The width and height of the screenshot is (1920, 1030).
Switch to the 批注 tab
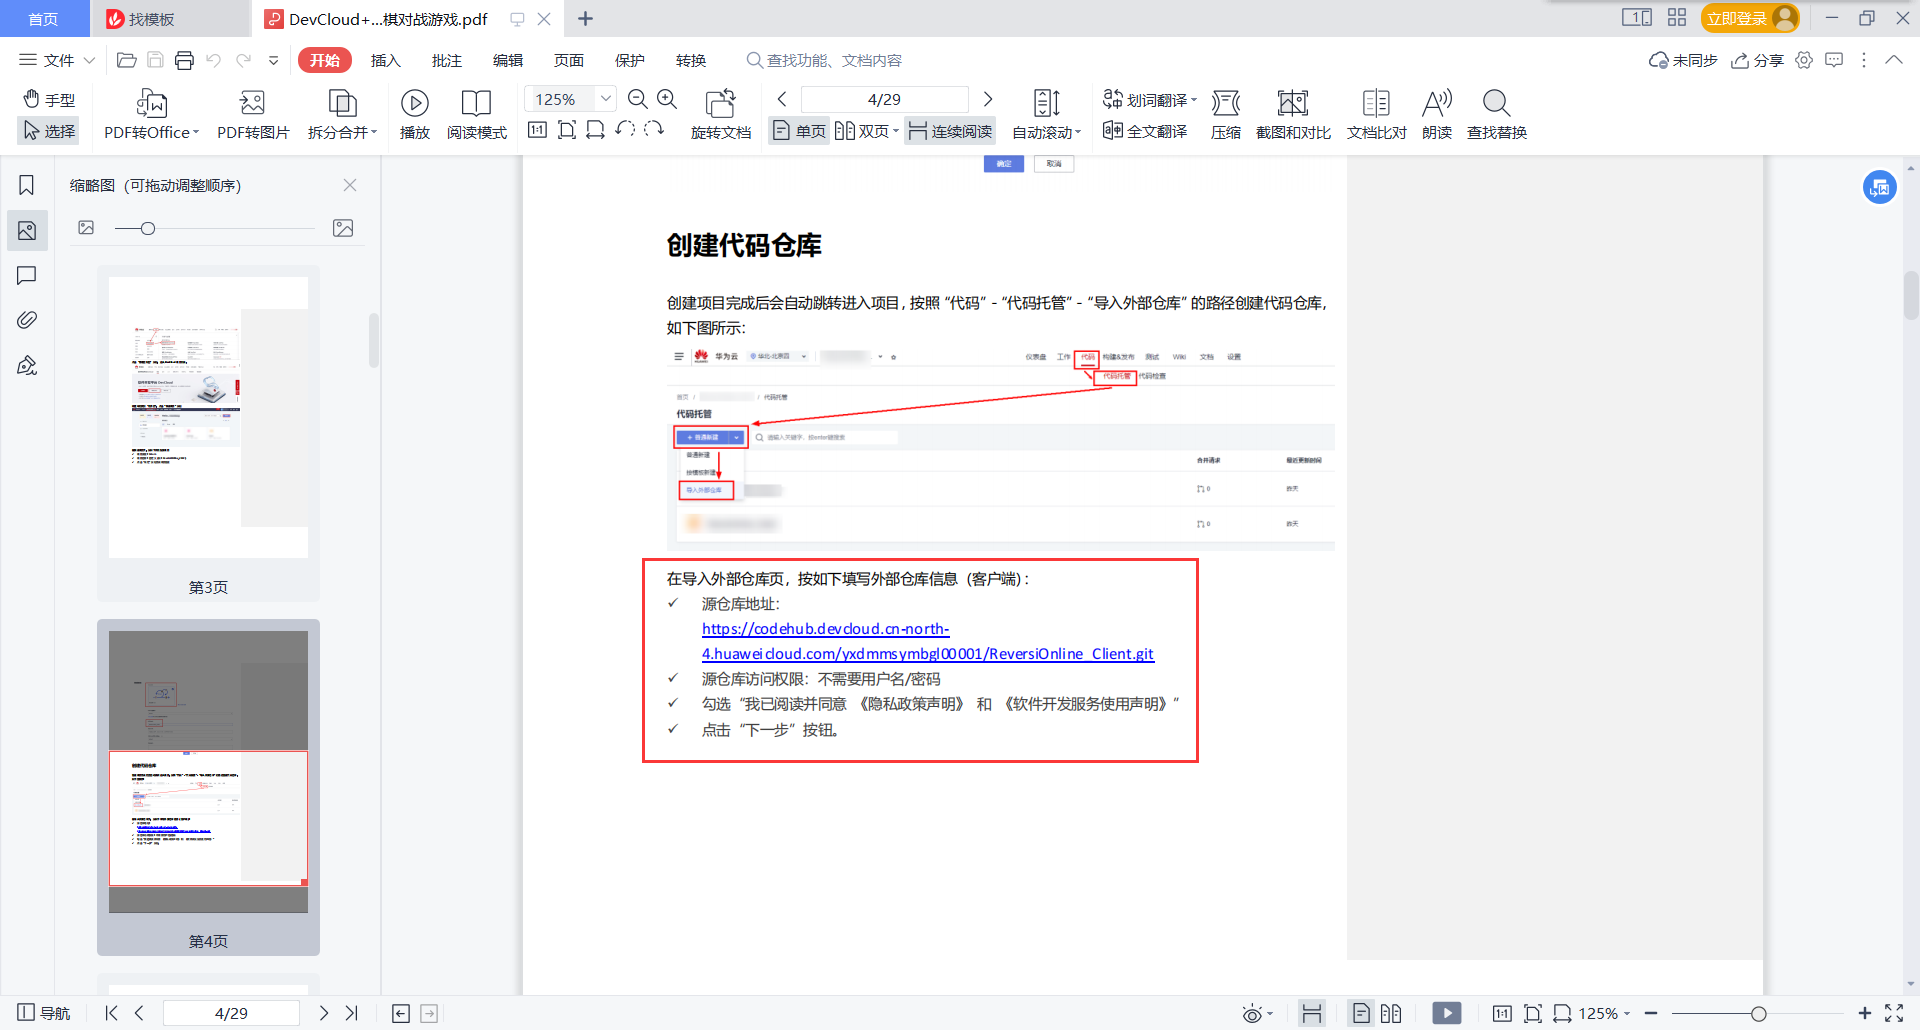click(447, 59)
